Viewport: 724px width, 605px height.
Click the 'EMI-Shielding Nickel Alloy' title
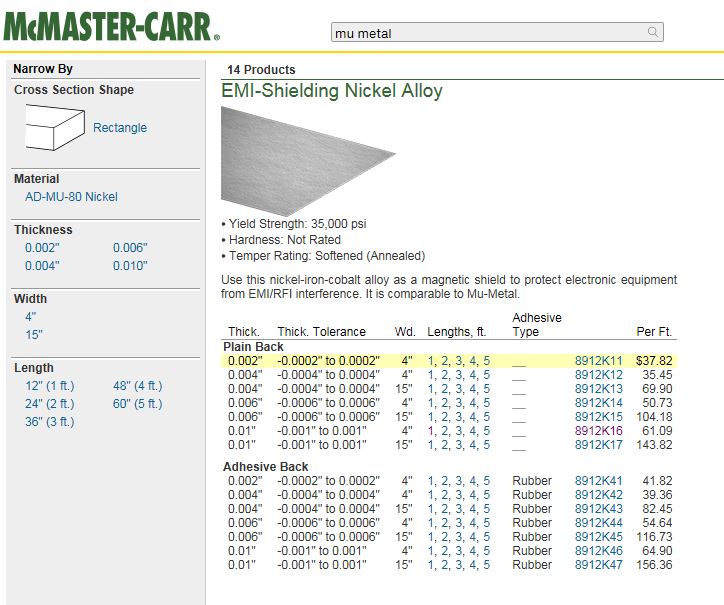point(332,91)
